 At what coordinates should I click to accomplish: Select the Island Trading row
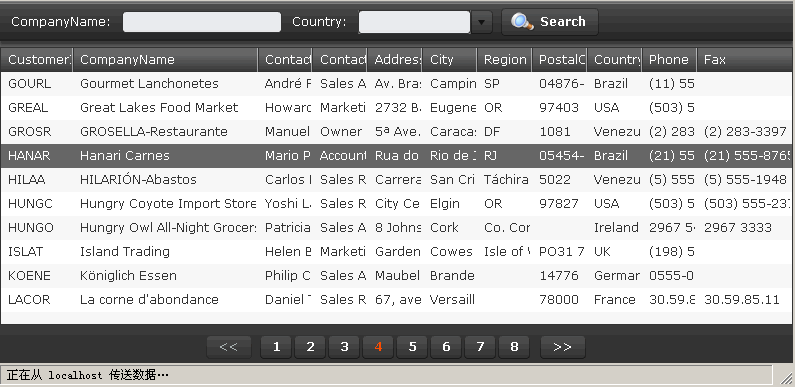click(x=397, y=252)
